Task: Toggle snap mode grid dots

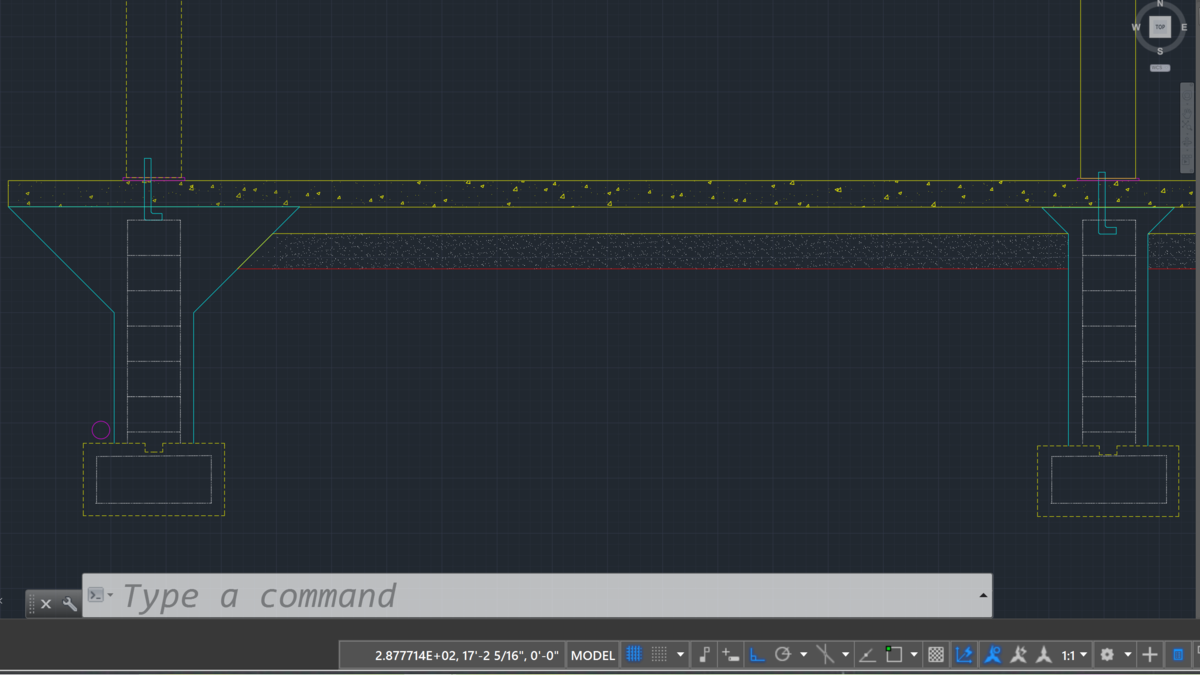Action: (x=659, y=655)
